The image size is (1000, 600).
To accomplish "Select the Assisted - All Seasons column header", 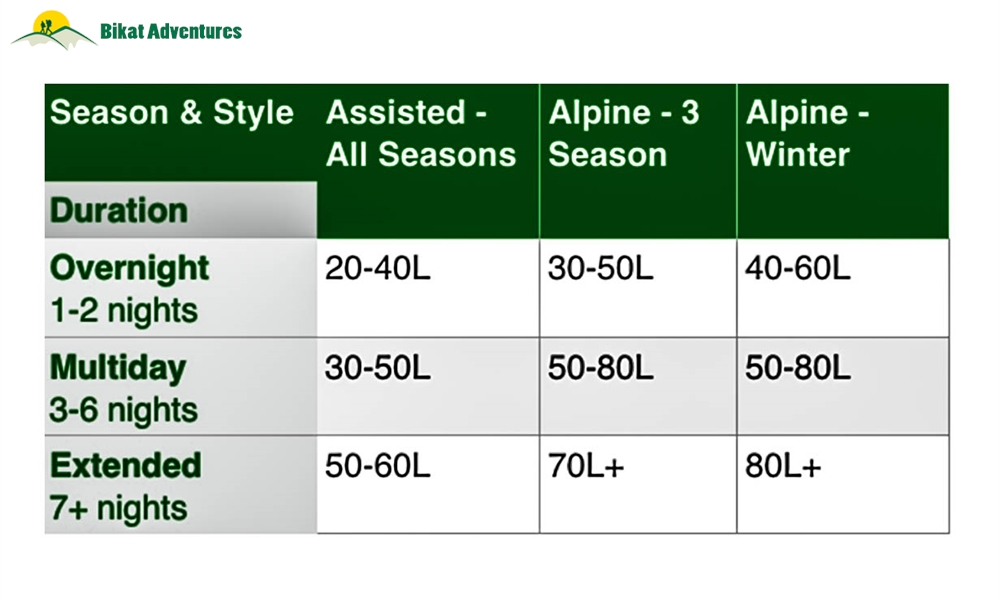I will 428,161.
